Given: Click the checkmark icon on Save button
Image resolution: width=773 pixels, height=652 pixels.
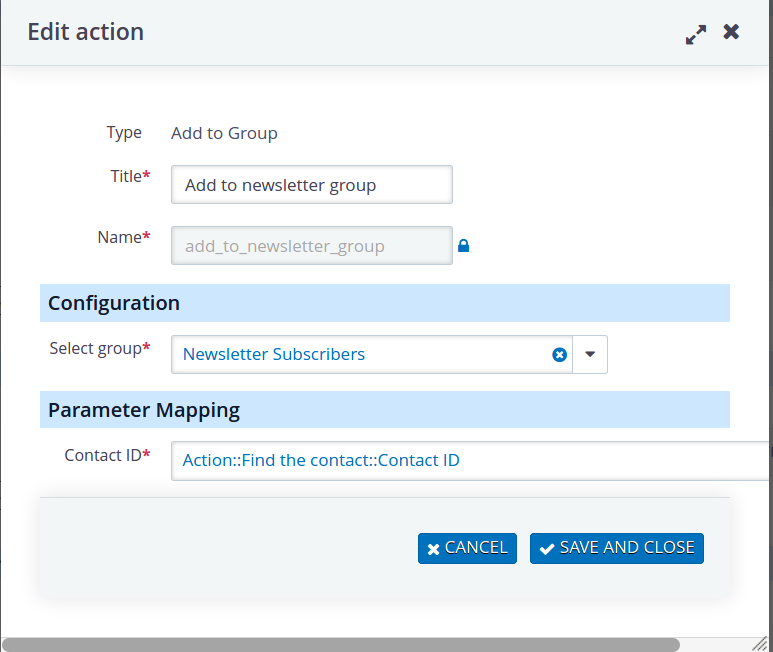Looking at the screenshot, I should [547, 549].
